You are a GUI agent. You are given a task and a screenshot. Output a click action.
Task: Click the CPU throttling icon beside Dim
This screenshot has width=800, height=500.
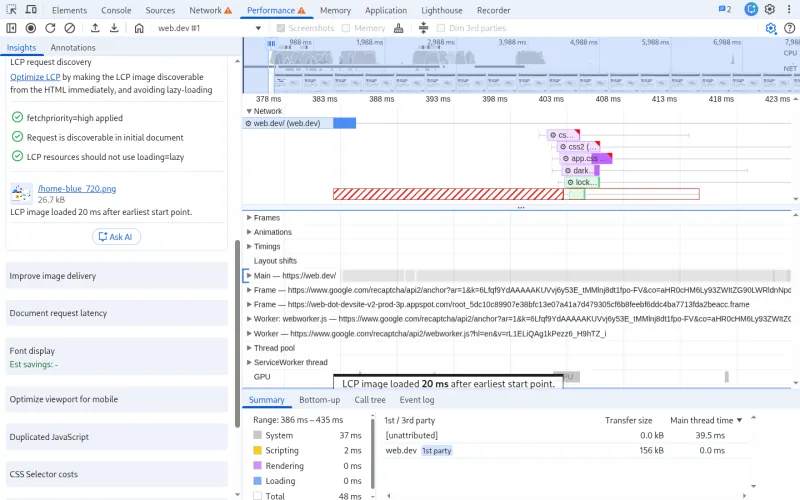pyautogui.click(x=423, y=28)
